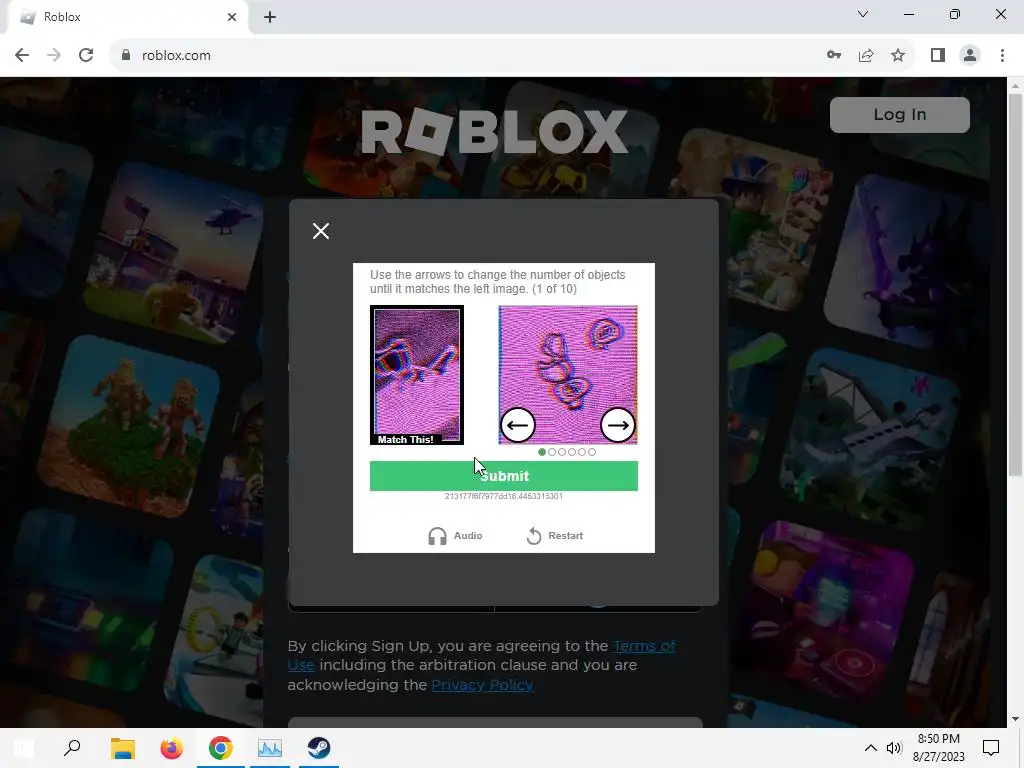Minimize the Chrome window

pos(908,14)
